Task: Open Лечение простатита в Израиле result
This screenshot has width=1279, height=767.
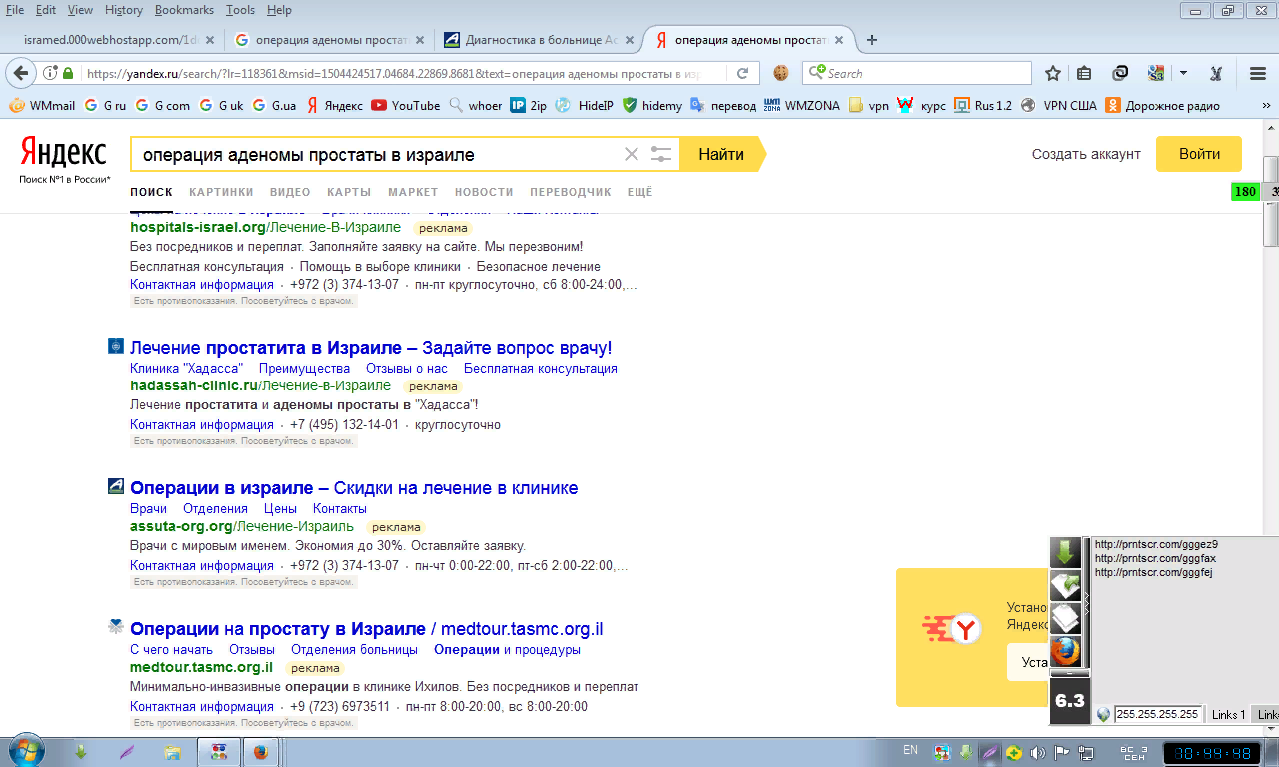Action: [371, 348]
